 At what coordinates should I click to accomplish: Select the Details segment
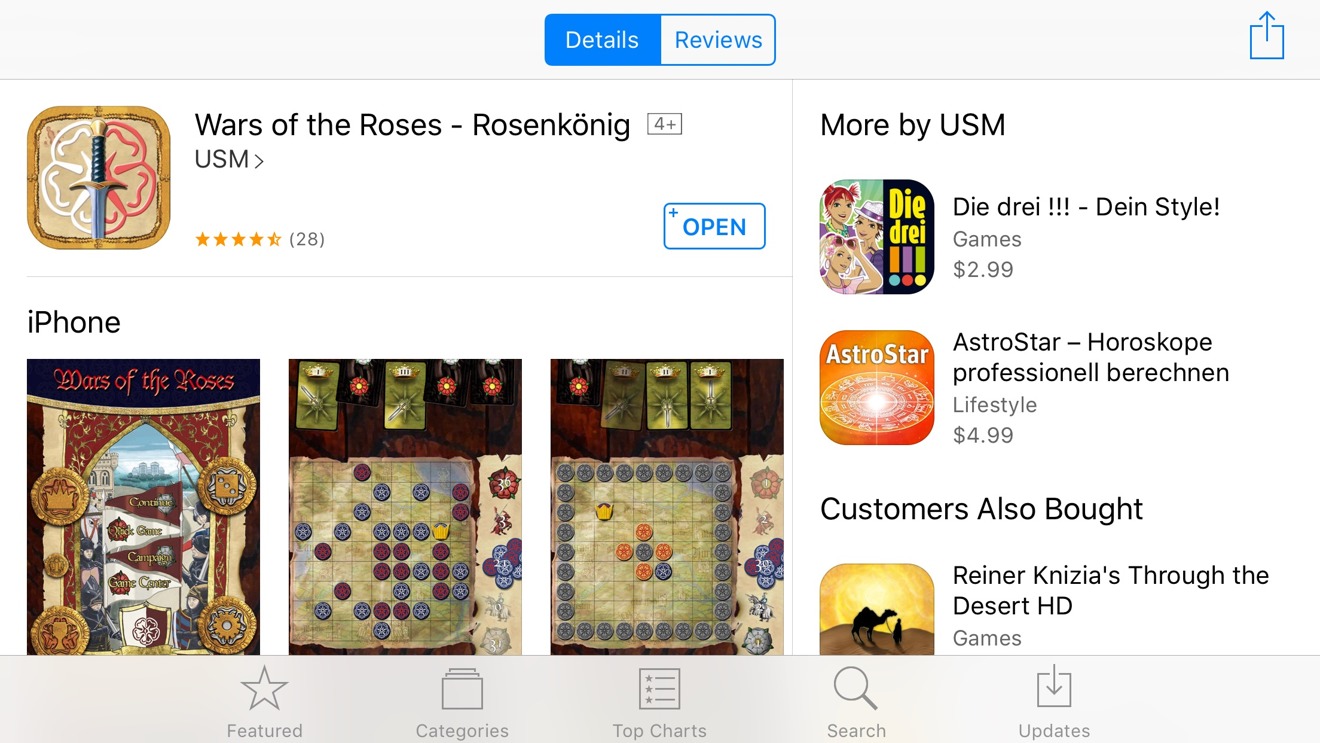pyautogui.click(x=602, y=40)
